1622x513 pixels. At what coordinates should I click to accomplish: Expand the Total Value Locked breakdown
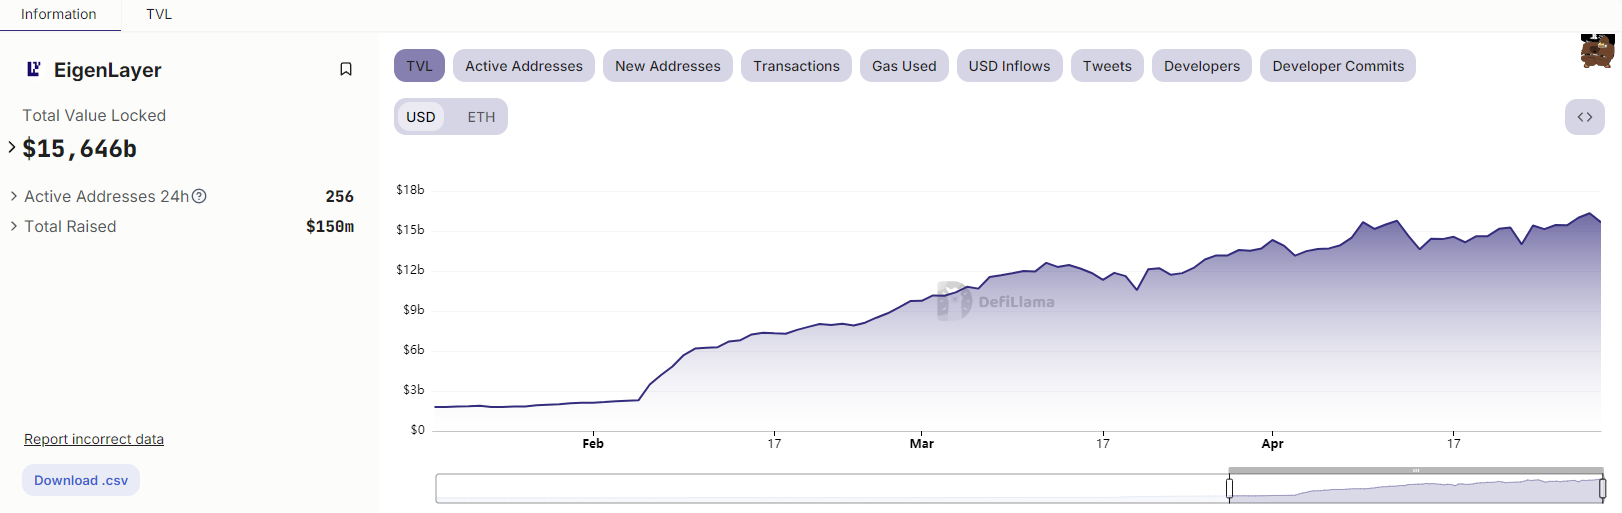(x=12, y=148)
